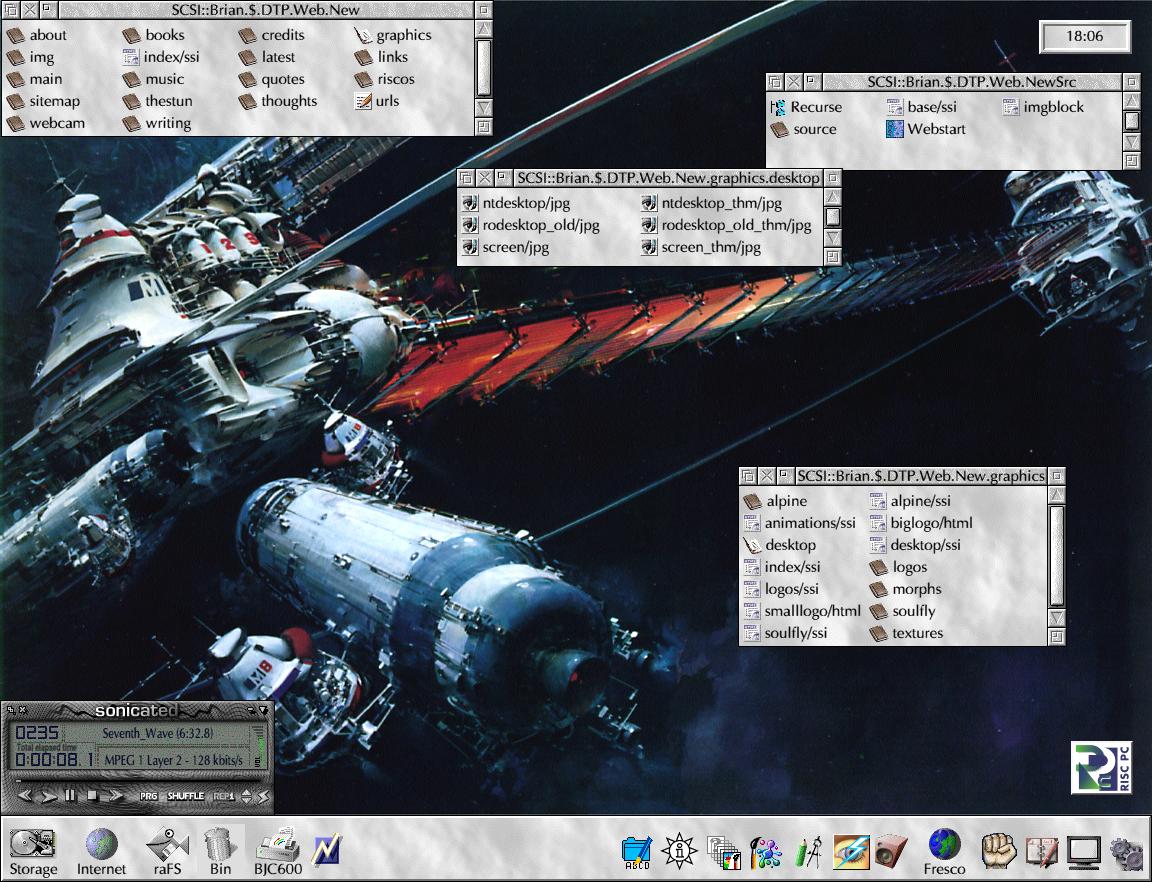Viewport: 1152px width, 882px height.
Task: Open the thoughts folder in Web.New window
Action: pyautogui.click(x=278, y=101)
